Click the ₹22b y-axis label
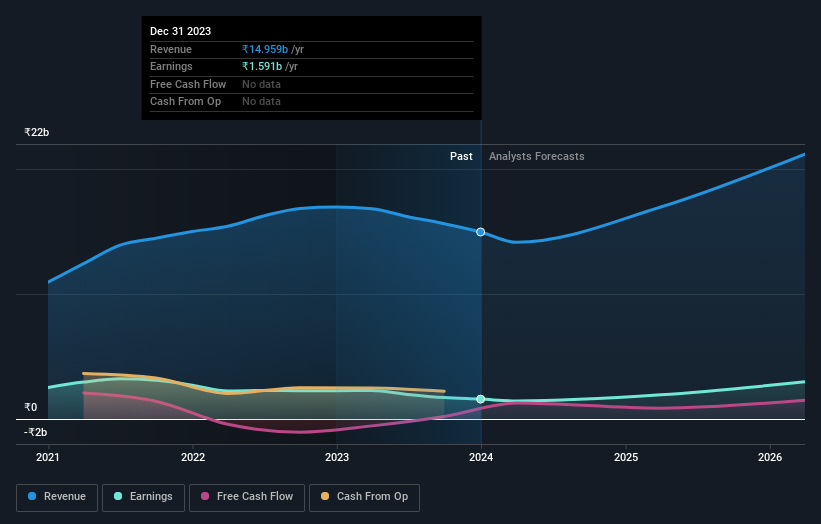Viewport: 821px width, 524px height. pyautogui.click(x=37, y=132)
